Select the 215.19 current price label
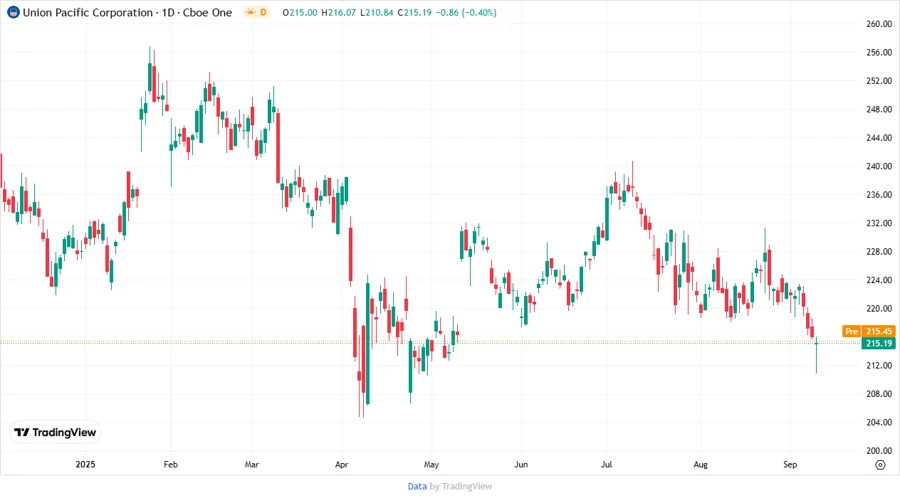 pyautogui.click(x=879, y=344)
